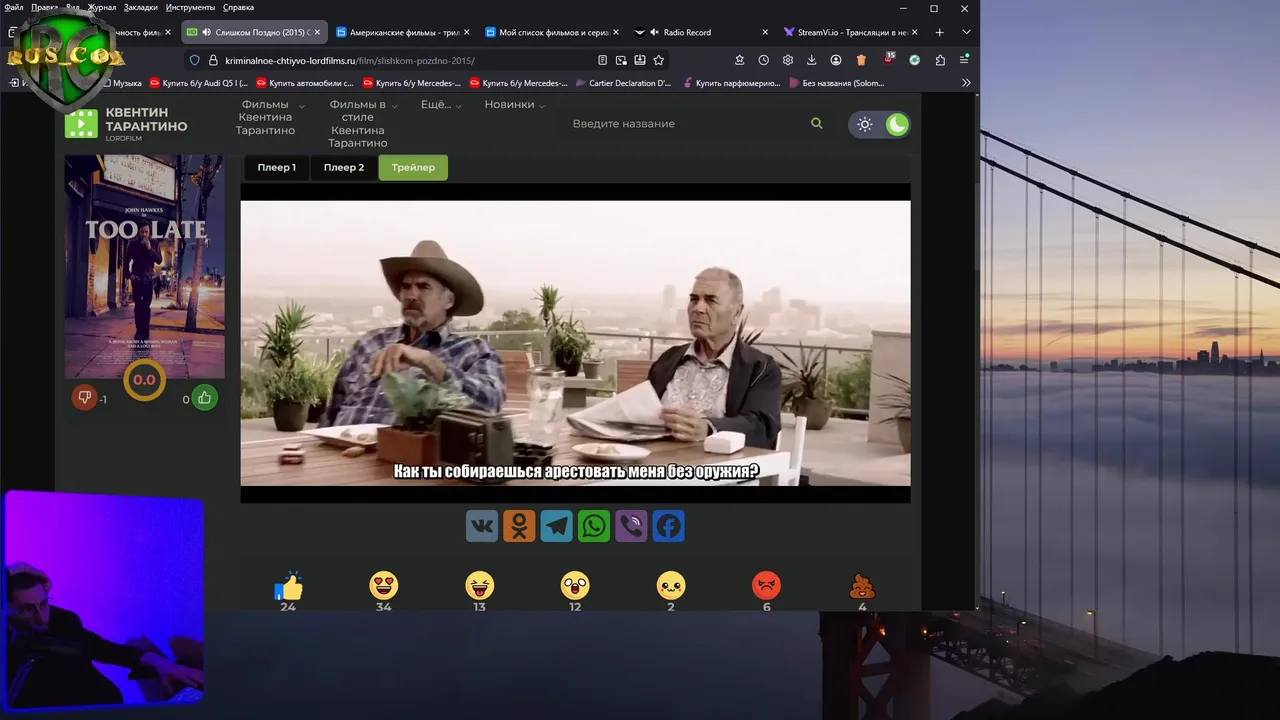The height and width of the screenshot is (720, 1280).
Task: React with the surprised emoji (12)
Action: (x=575, y=586)
